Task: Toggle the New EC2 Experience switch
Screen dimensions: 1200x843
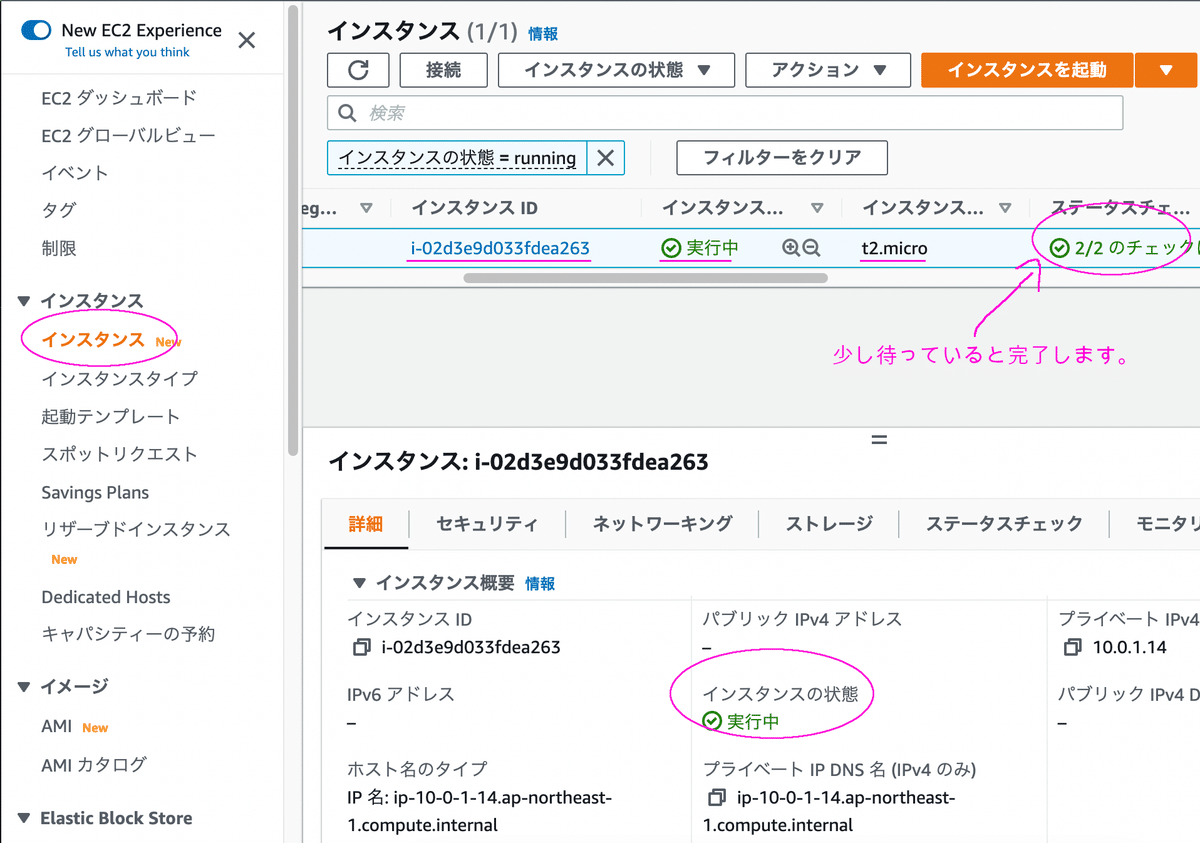Action: tap(36, 31)
